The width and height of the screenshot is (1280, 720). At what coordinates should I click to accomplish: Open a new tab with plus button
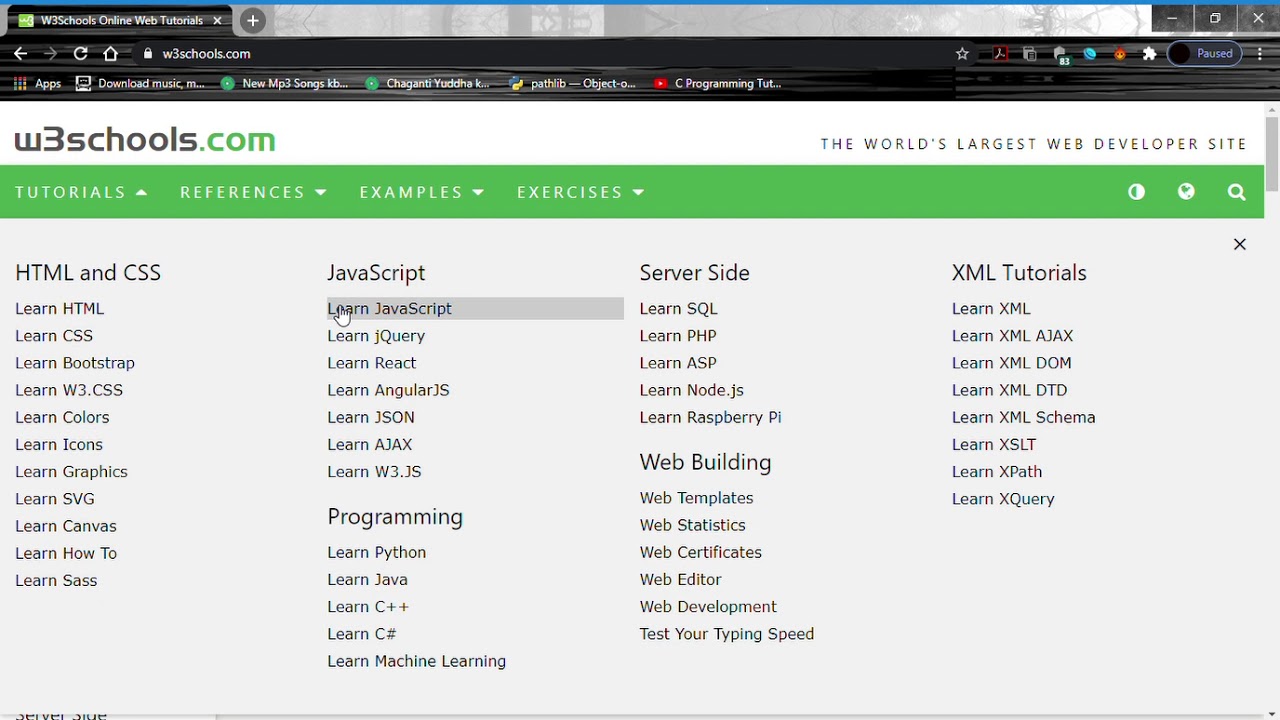(x=253, y=20)
